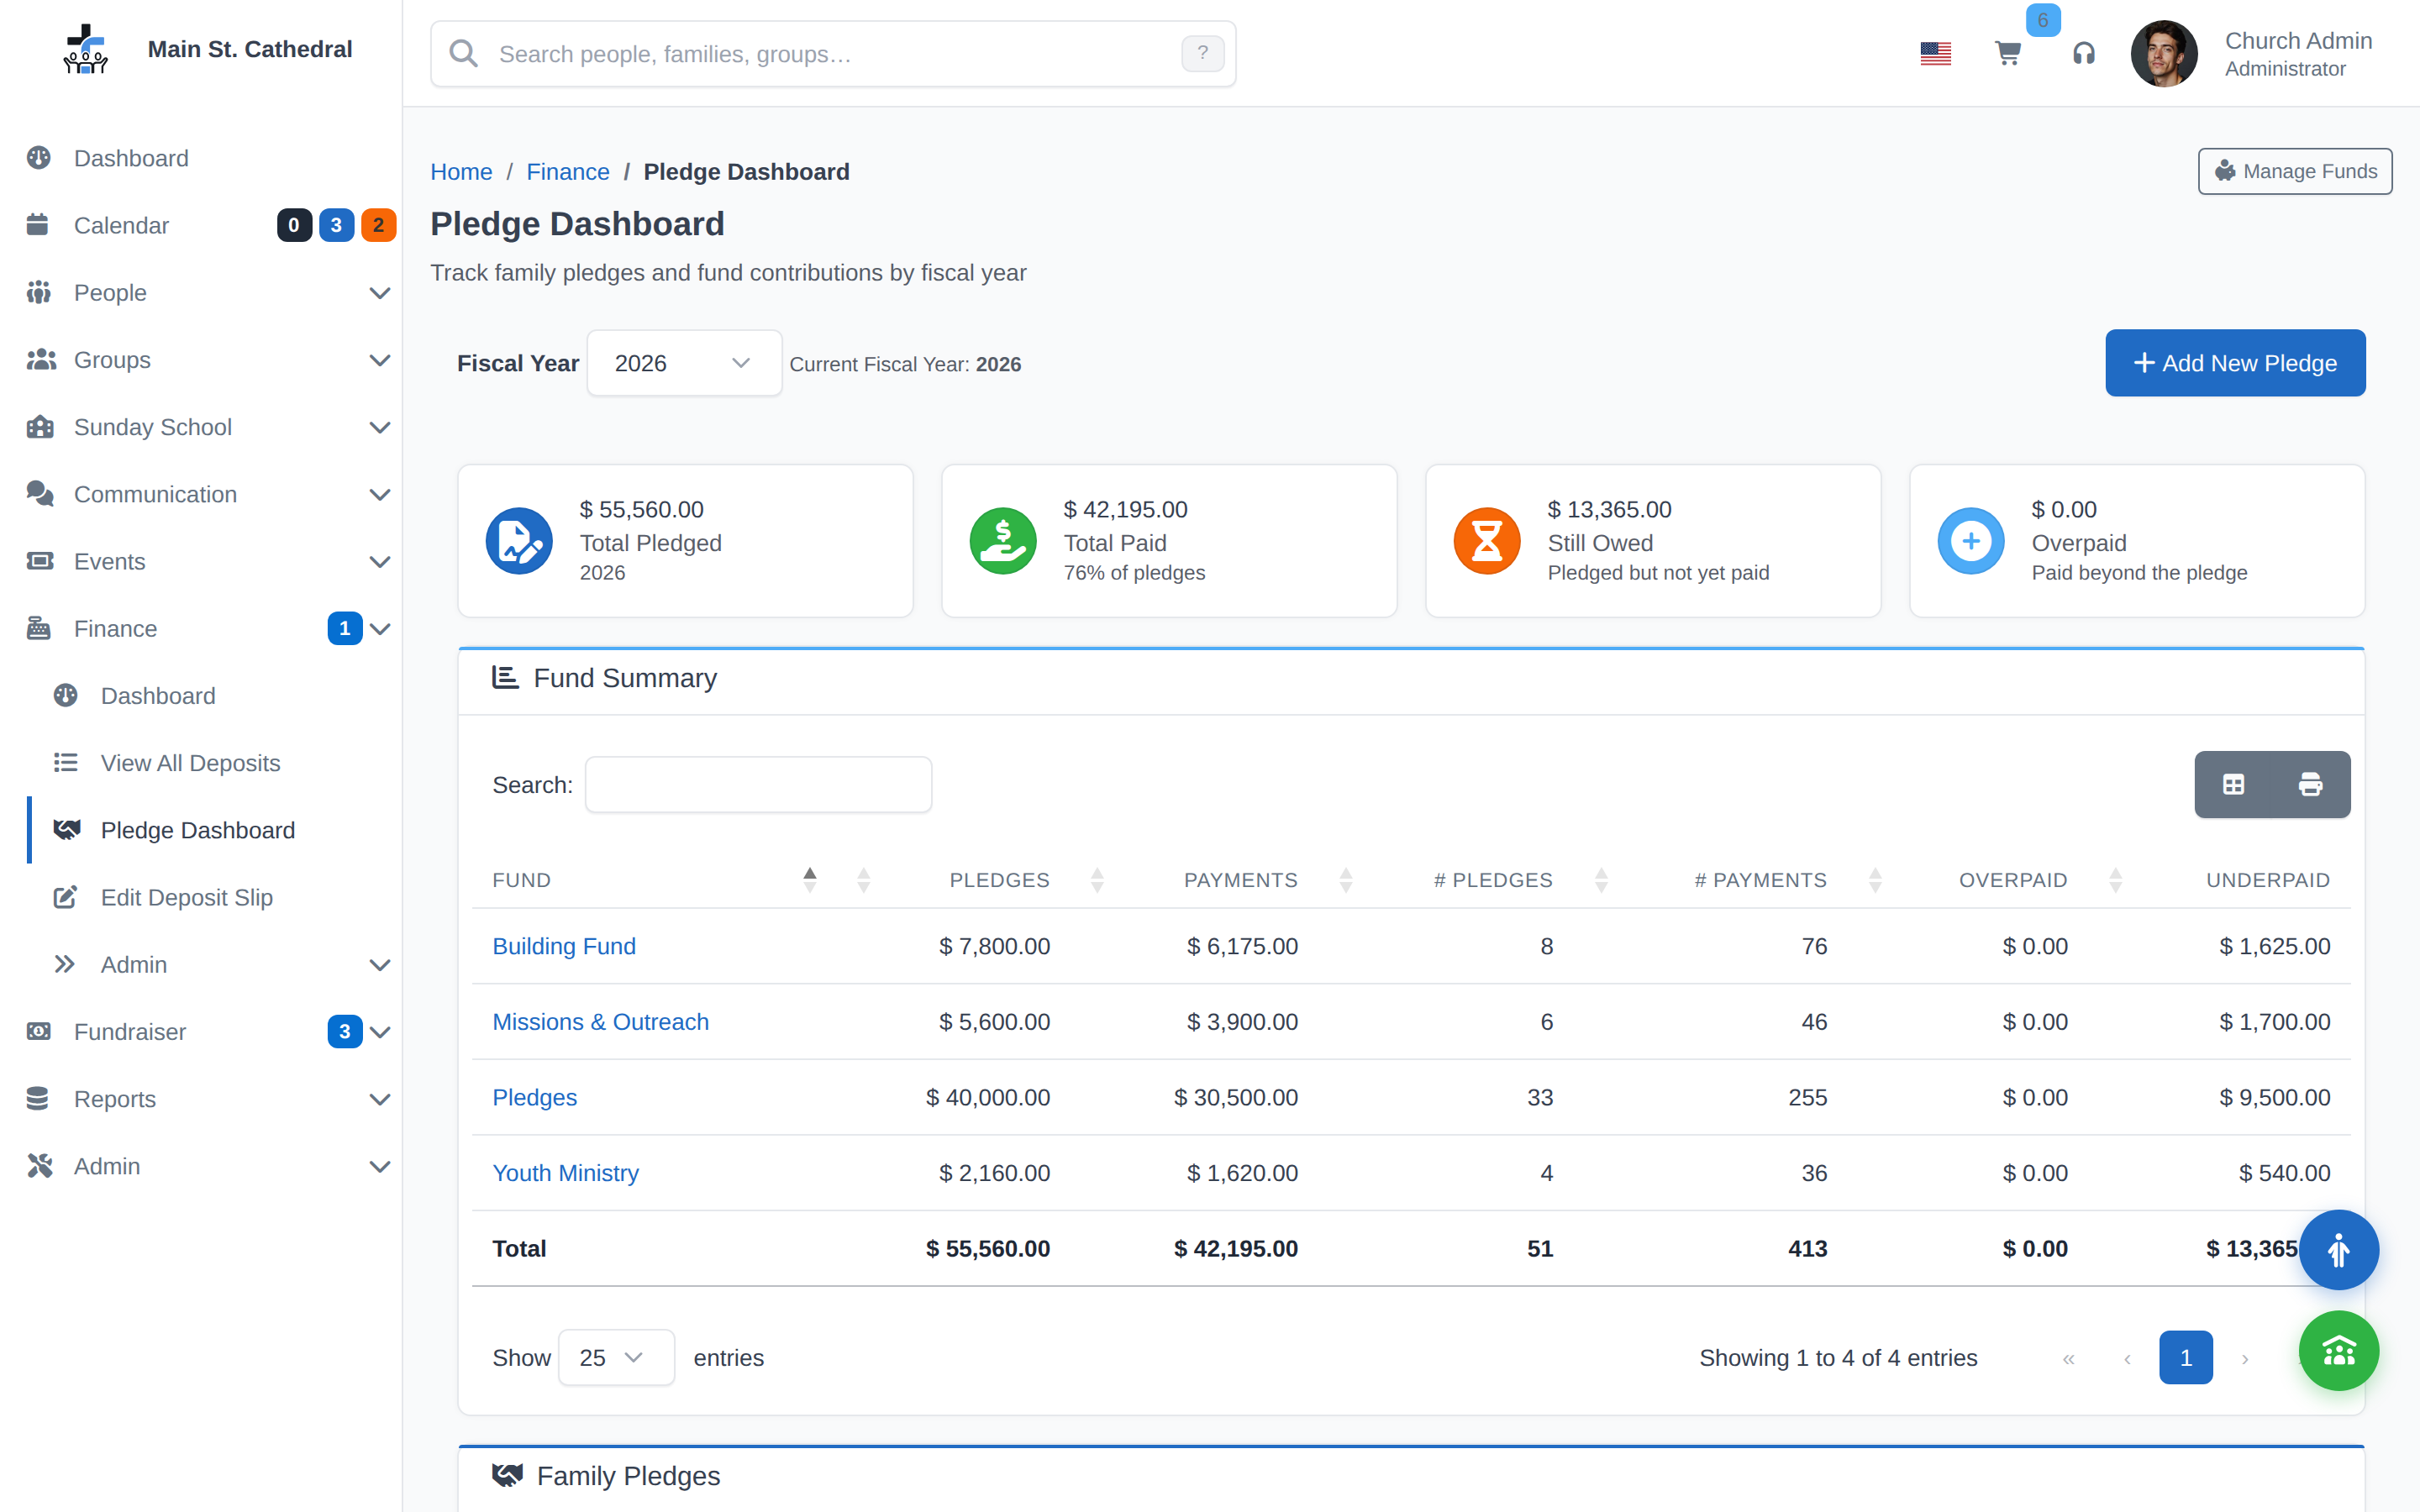Focus the Fund Summary Search field
This screenshot has width=2420, height=1512.
(x=758, y=785)
